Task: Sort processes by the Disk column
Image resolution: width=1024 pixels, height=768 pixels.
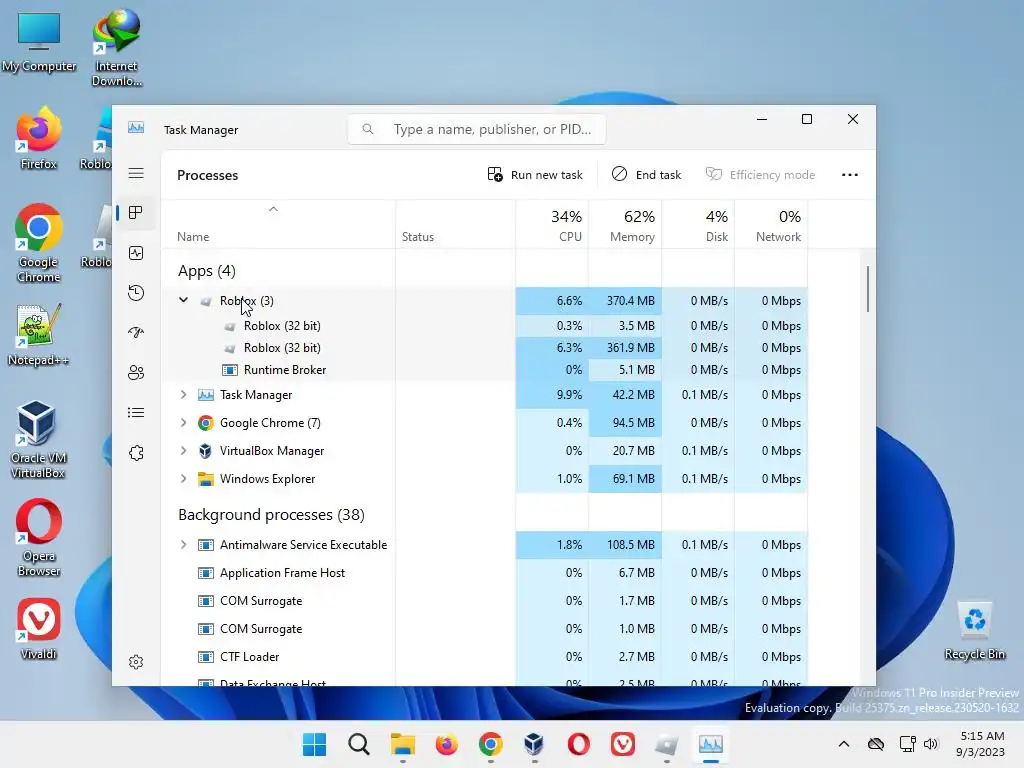Action: pyautogui.click(x=698, y=225)
